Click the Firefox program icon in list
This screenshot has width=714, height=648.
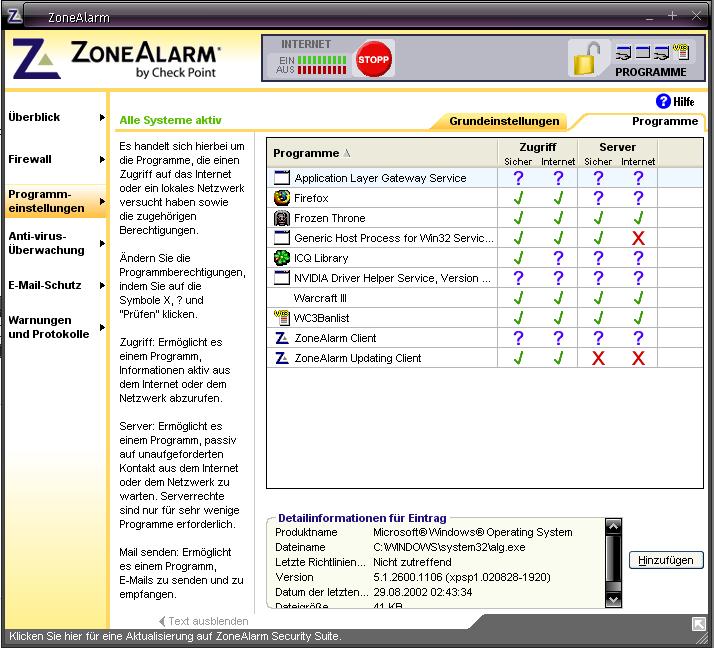point(282,198)
